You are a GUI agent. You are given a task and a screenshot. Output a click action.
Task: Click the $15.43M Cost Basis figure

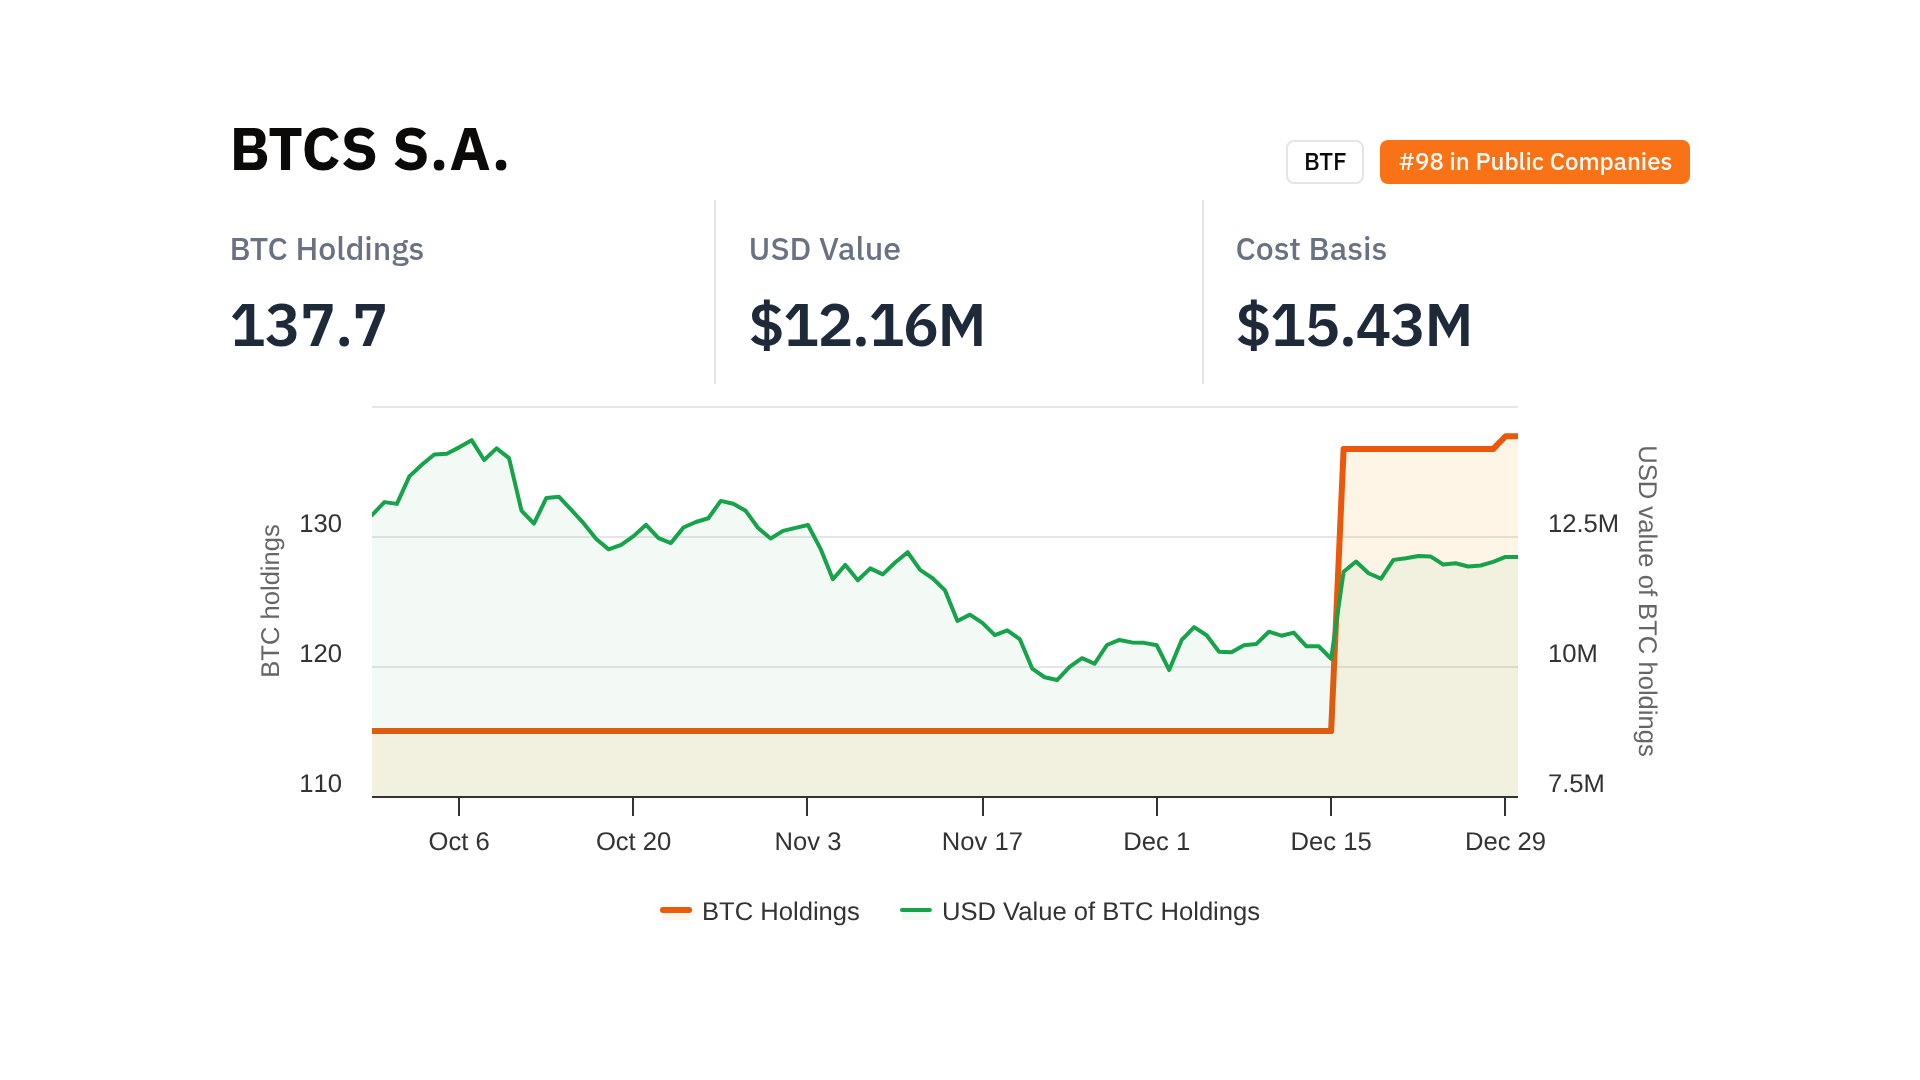[x=1354, y=325]
